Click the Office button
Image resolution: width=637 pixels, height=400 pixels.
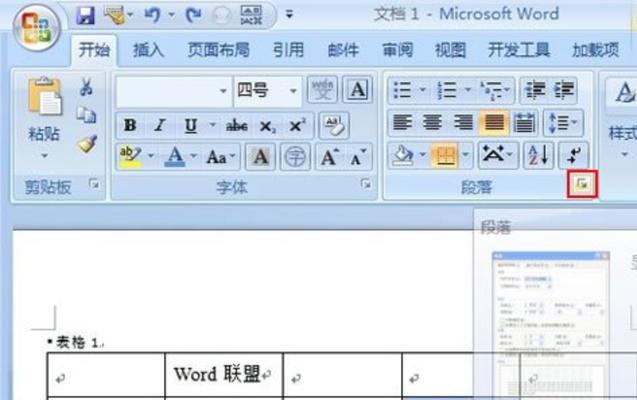point(37,28)
